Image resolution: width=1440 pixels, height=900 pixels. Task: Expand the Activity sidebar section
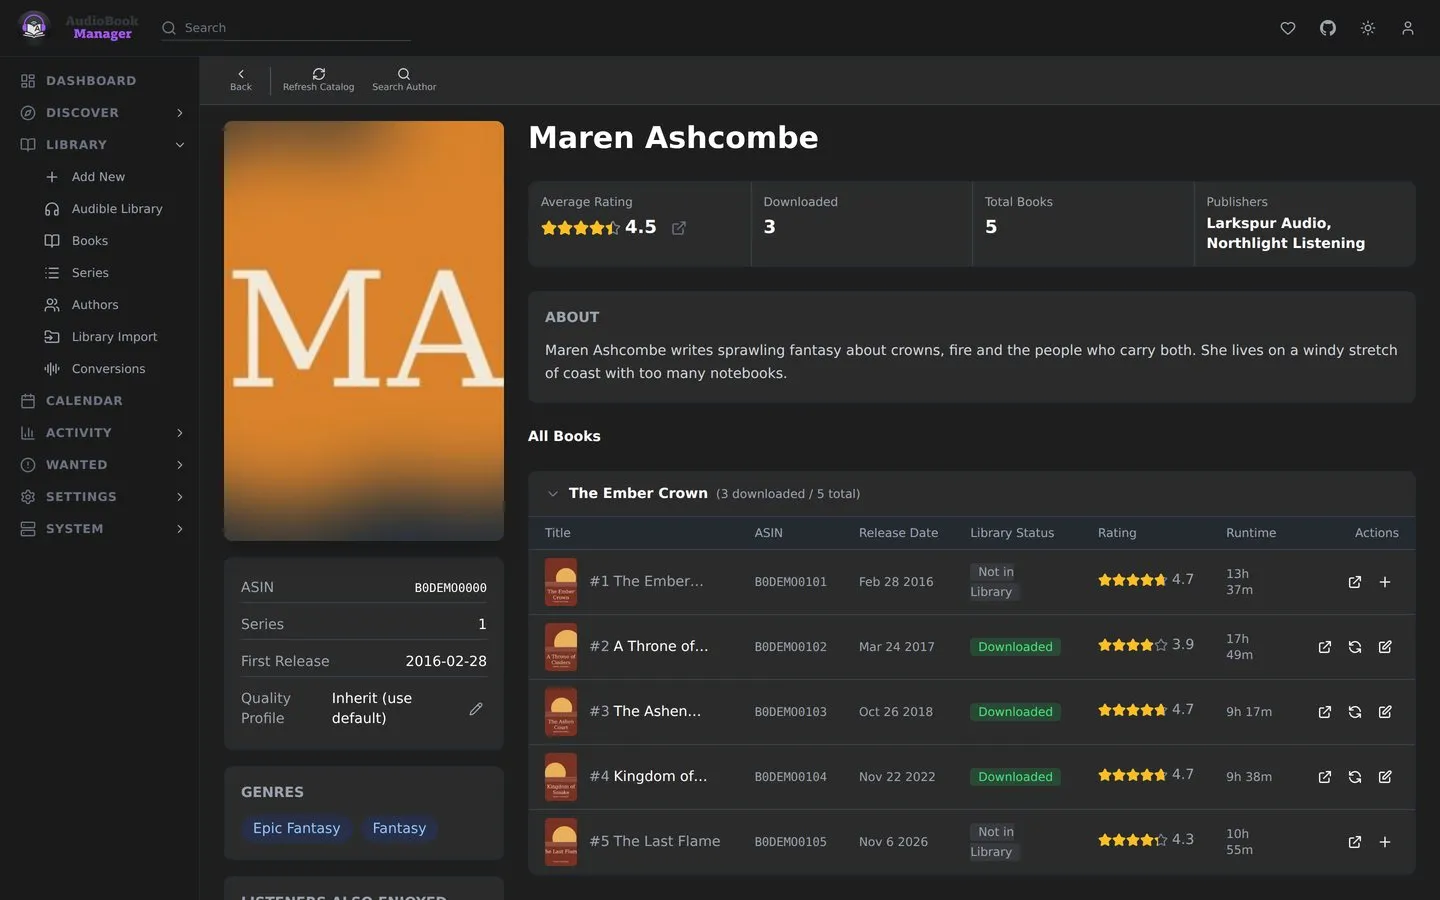[180, 433]
